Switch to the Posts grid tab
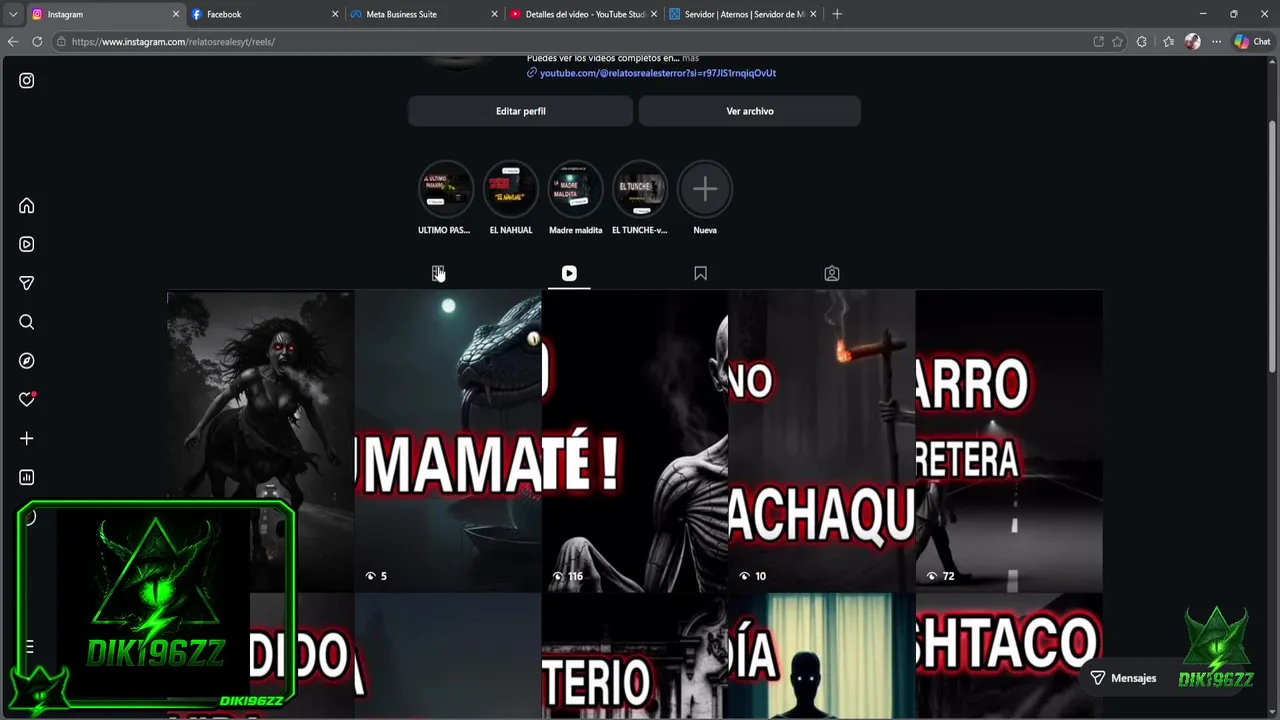Image resolution: width=1280 pixels, height=720 pixels. (438, 273)
